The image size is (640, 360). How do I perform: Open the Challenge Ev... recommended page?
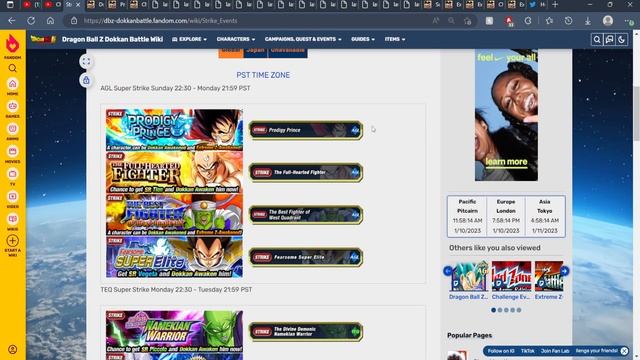(x=511, y=281)
